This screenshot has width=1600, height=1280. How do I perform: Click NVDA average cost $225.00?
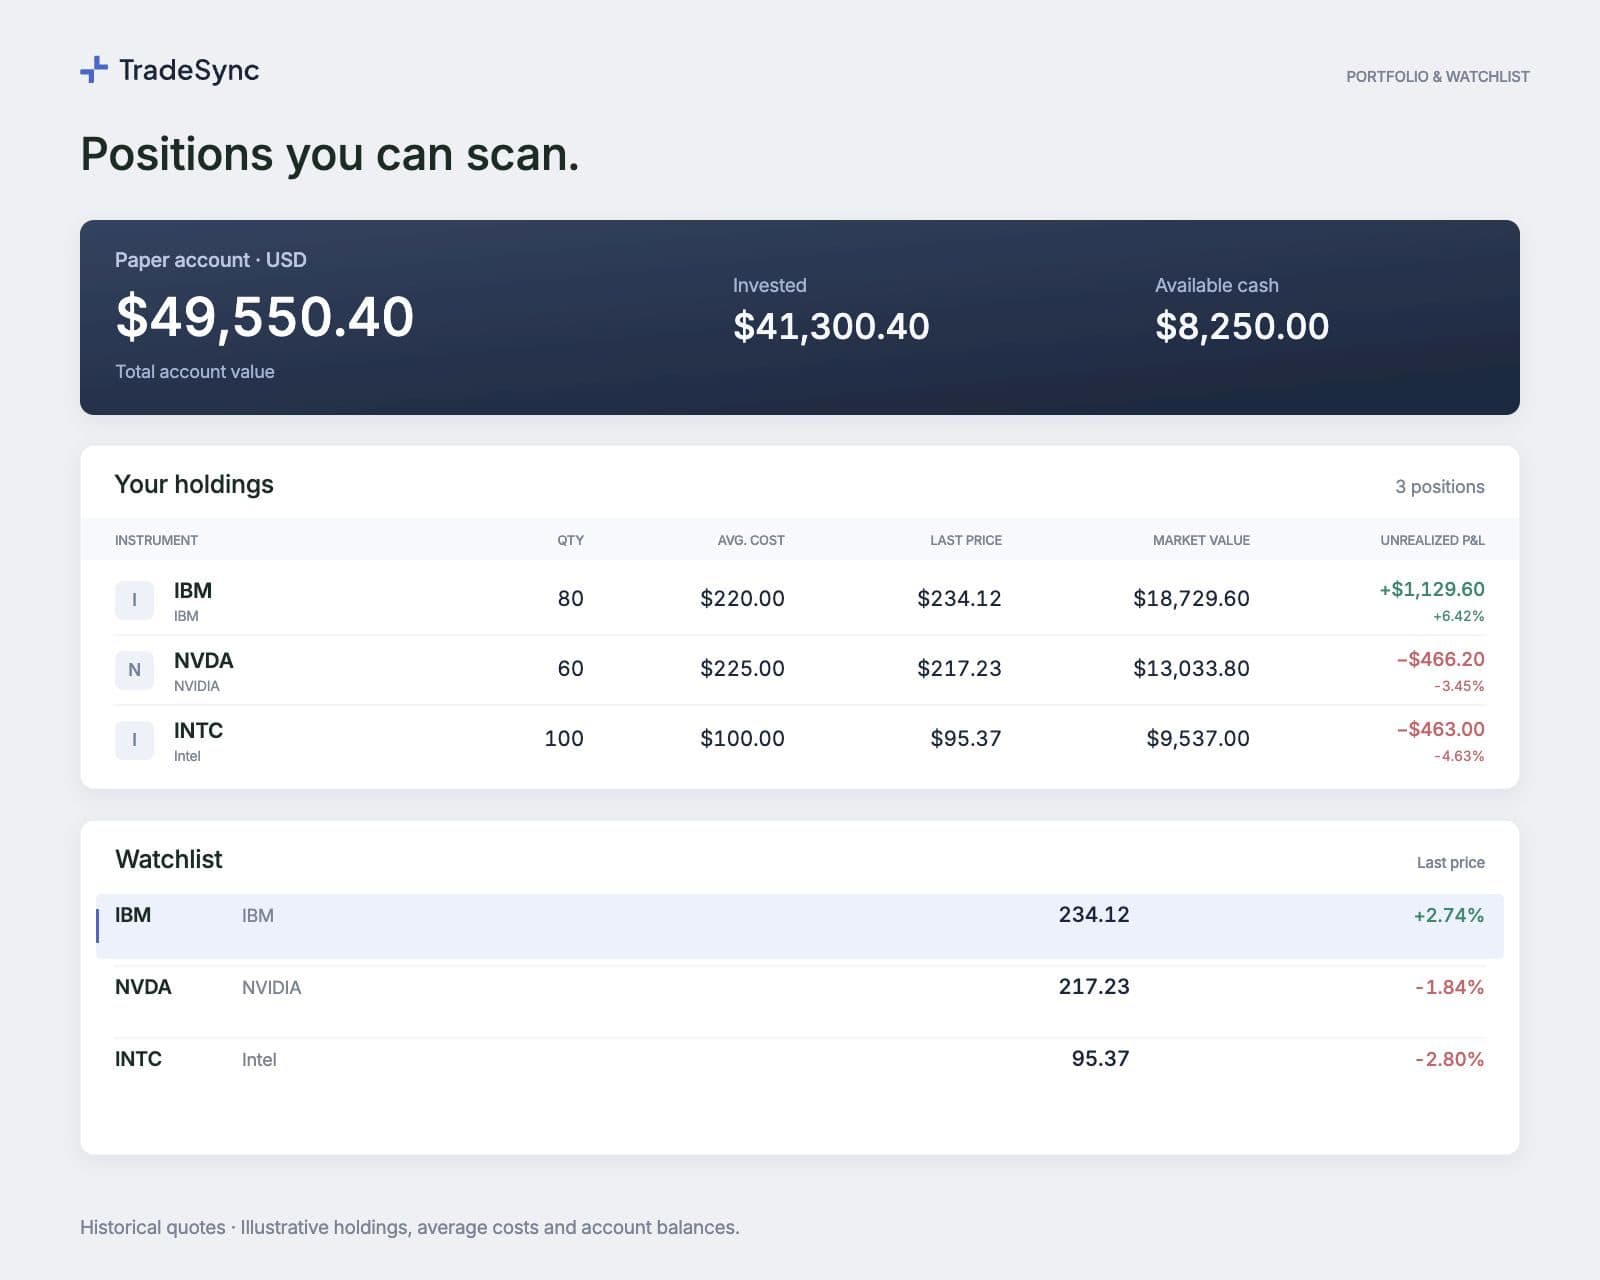coord(742,668)
